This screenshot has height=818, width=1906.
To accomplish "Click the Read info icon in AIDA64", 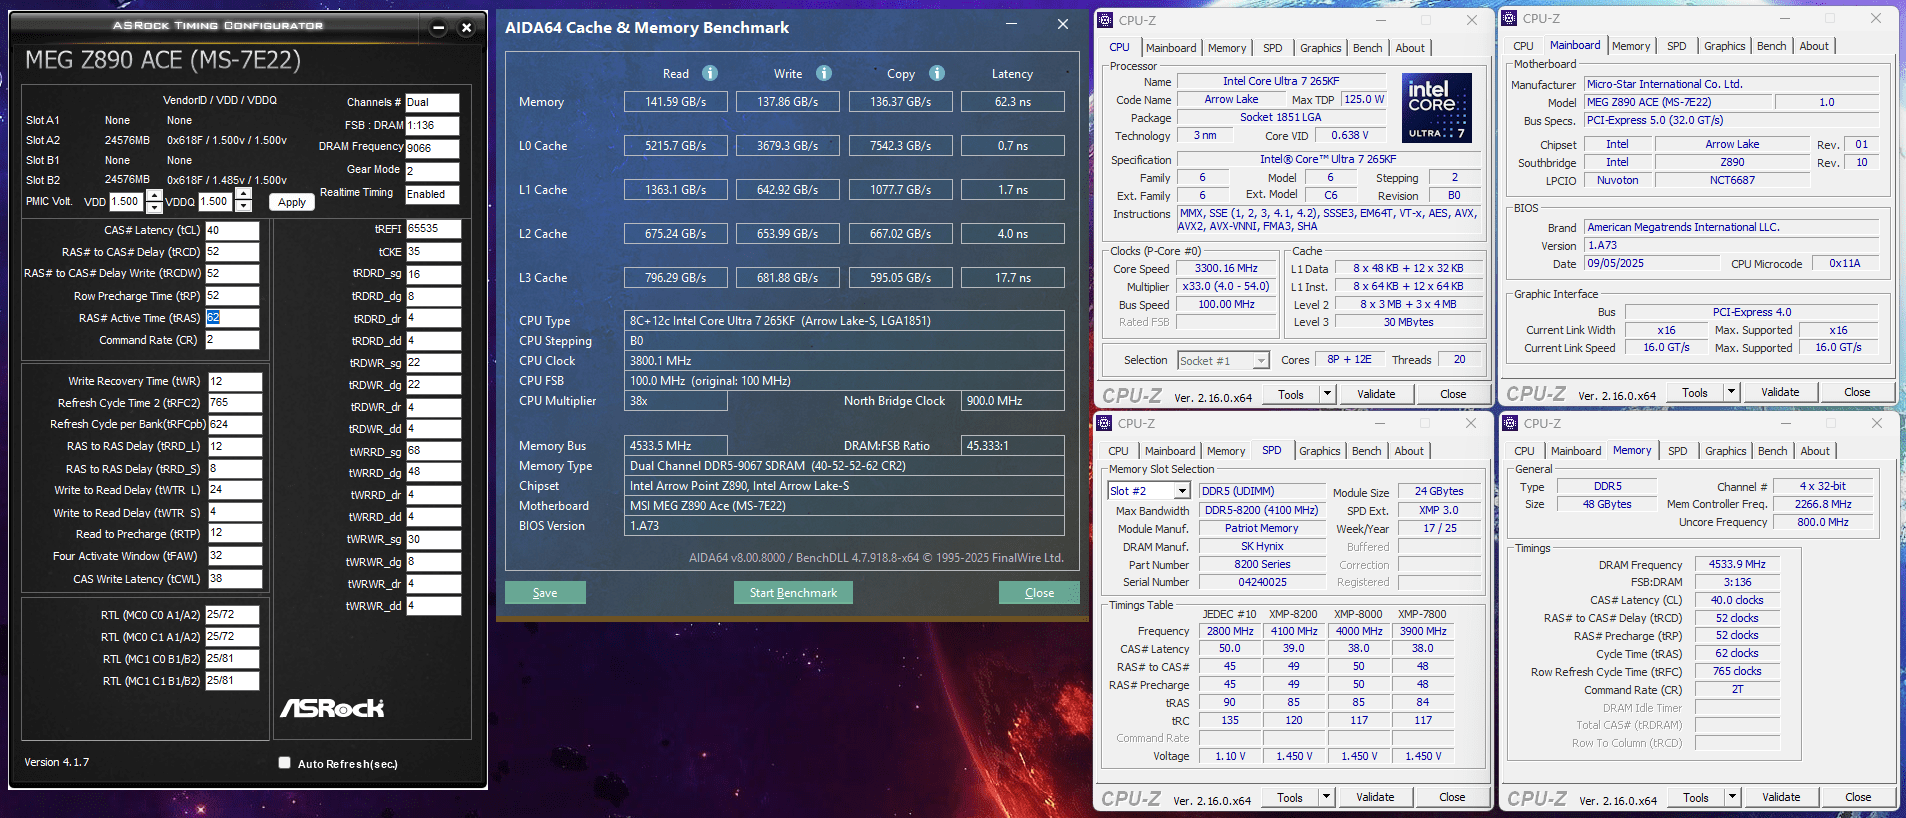I will point(709,73).
